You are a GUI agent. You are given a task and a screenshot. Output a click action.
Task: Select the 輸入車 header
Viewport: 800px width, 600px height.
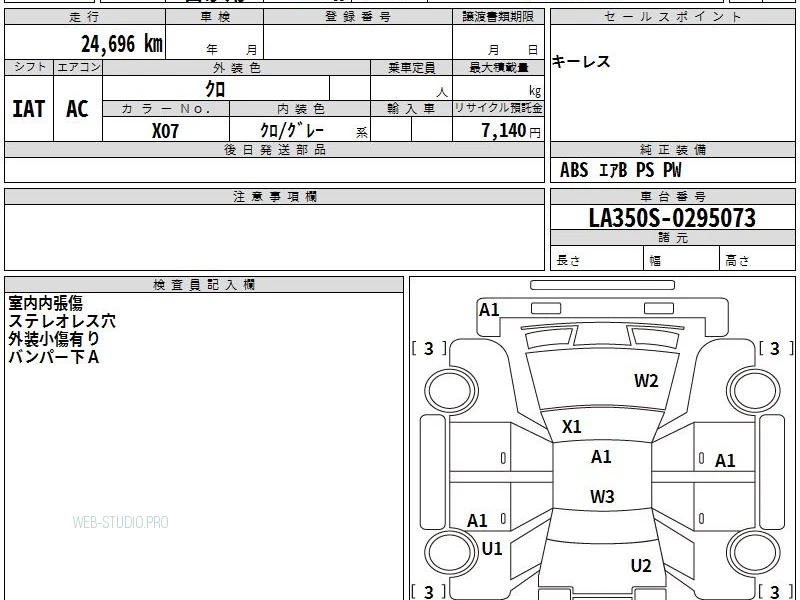pos(411,109)
